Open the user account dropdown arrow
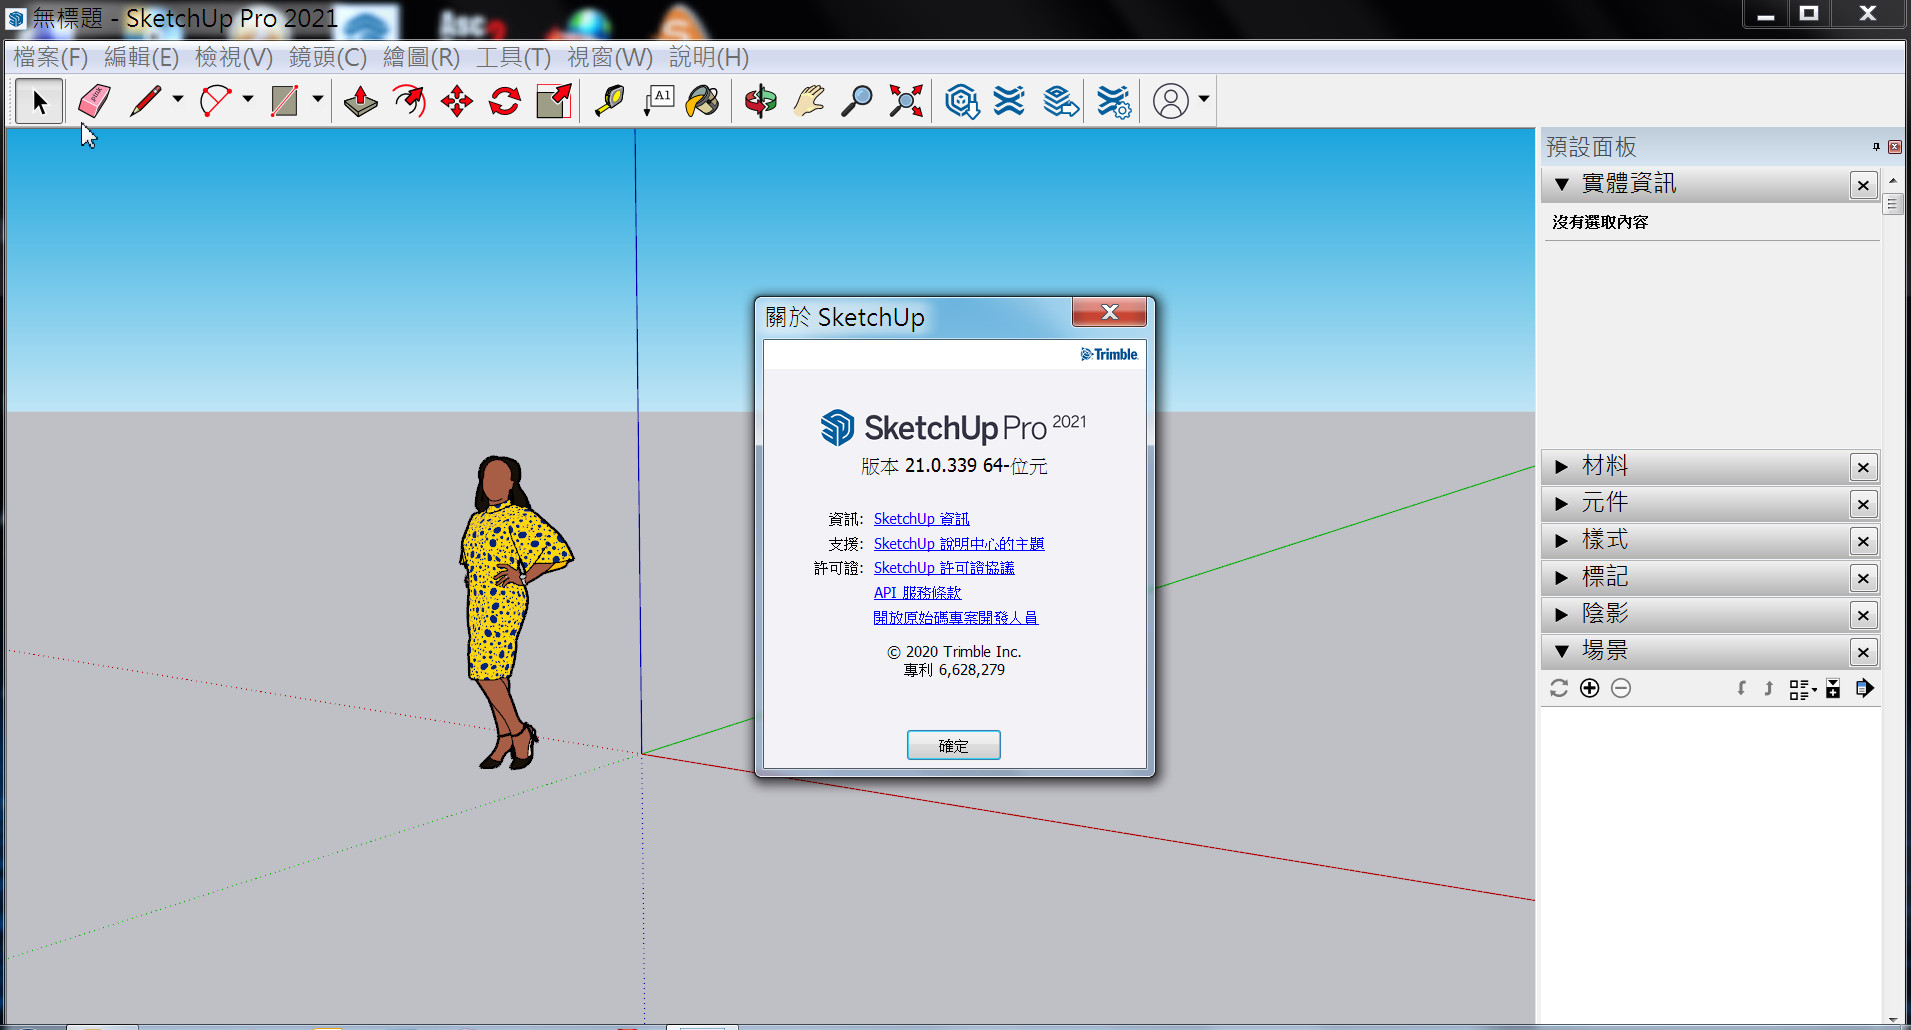1911x1030 pixels. point(1204,99)
